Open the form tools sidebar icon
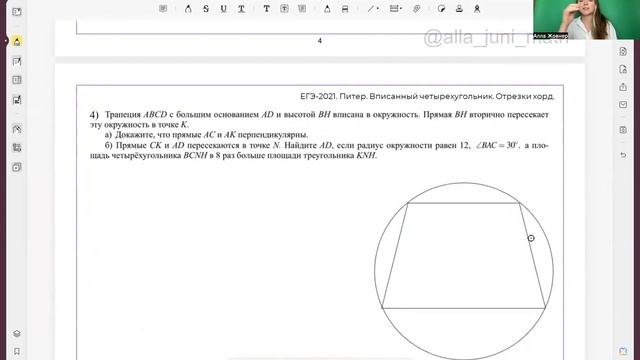 coord(17,100)
